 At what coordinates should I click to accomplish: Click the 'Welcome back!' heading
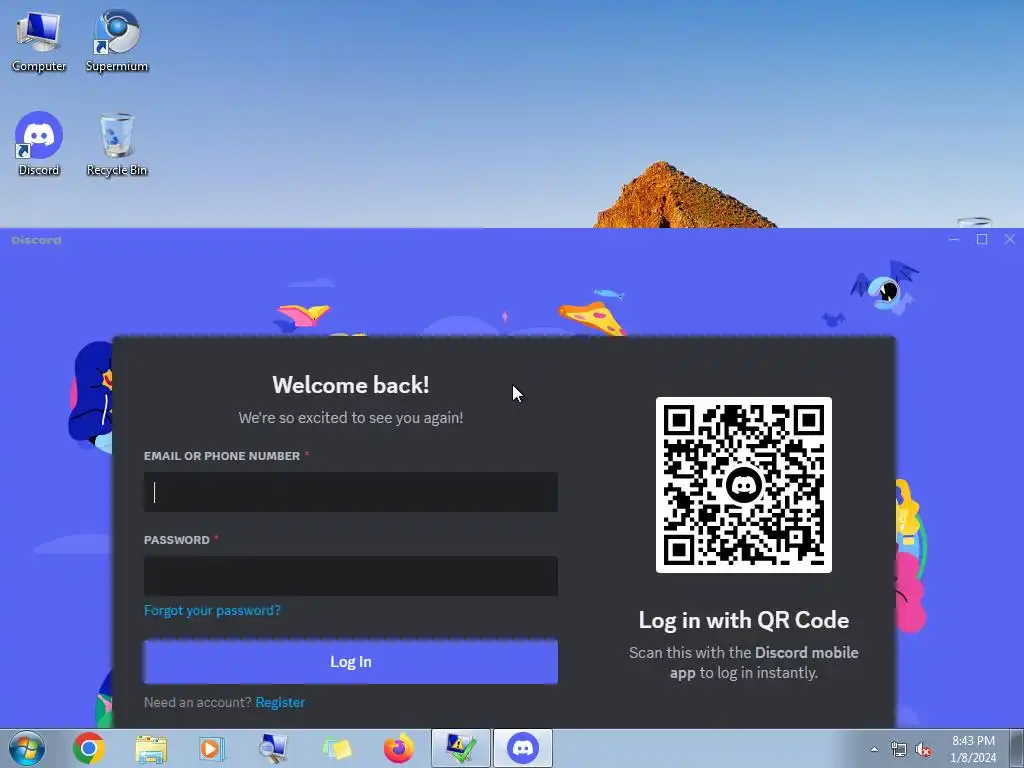[351, 385]
